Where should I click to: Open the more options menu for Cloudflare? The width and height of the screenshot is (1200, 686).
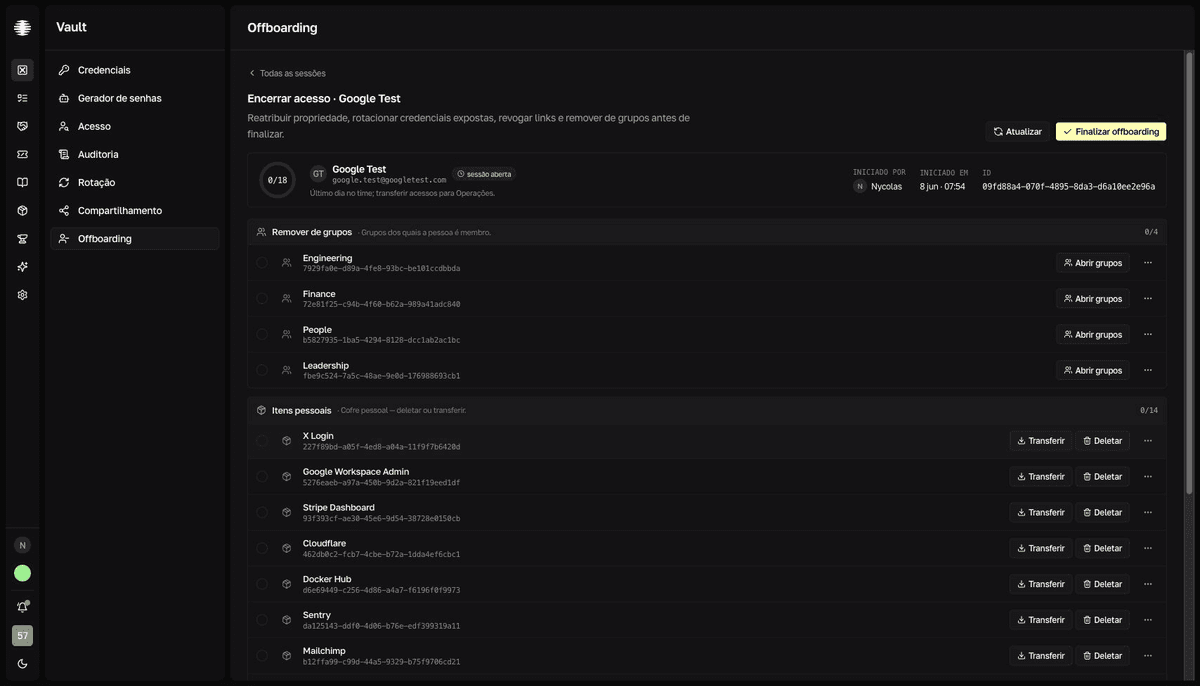(x=1148, y=548)
